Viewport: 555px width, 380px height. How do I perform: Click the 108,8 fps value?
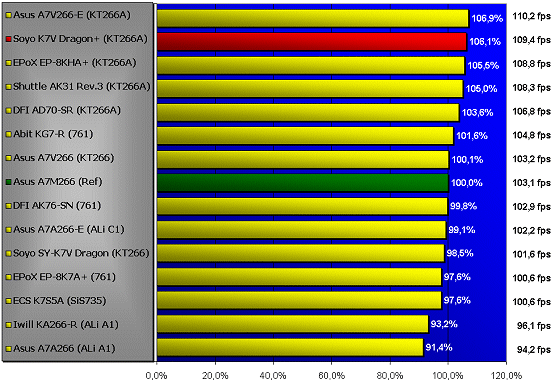532,64
